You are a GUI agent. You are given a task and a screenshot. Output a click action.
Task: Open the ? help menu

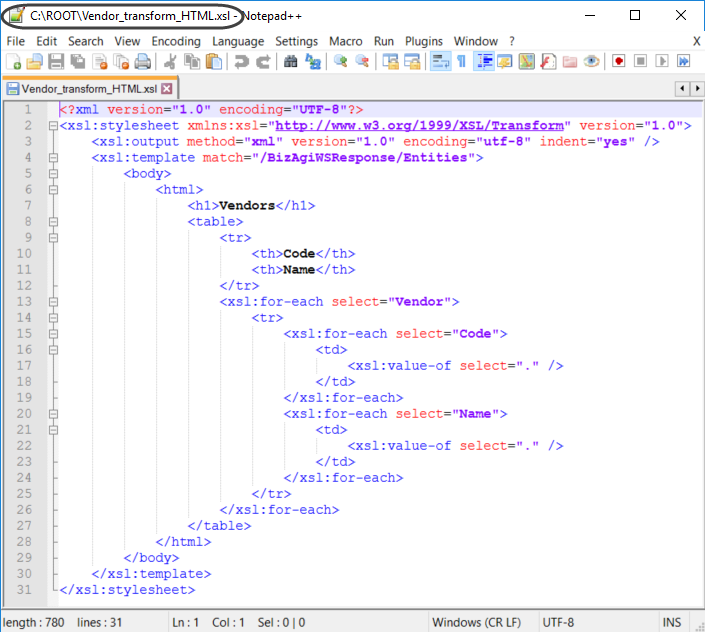pos(512,41)
